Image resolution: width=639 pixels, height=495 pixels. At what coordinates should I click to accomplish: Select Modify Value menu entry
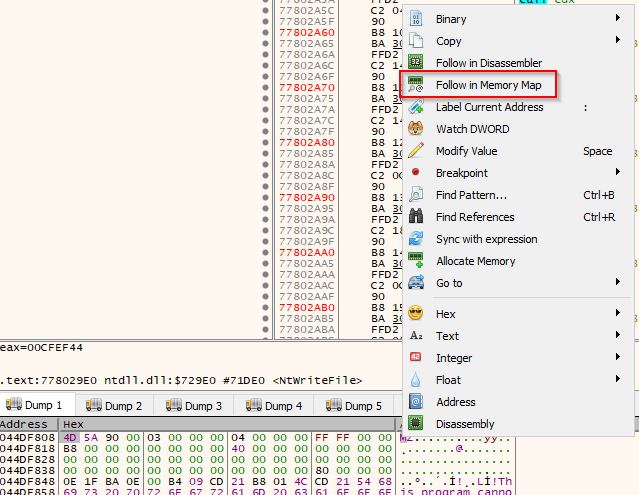467,151
